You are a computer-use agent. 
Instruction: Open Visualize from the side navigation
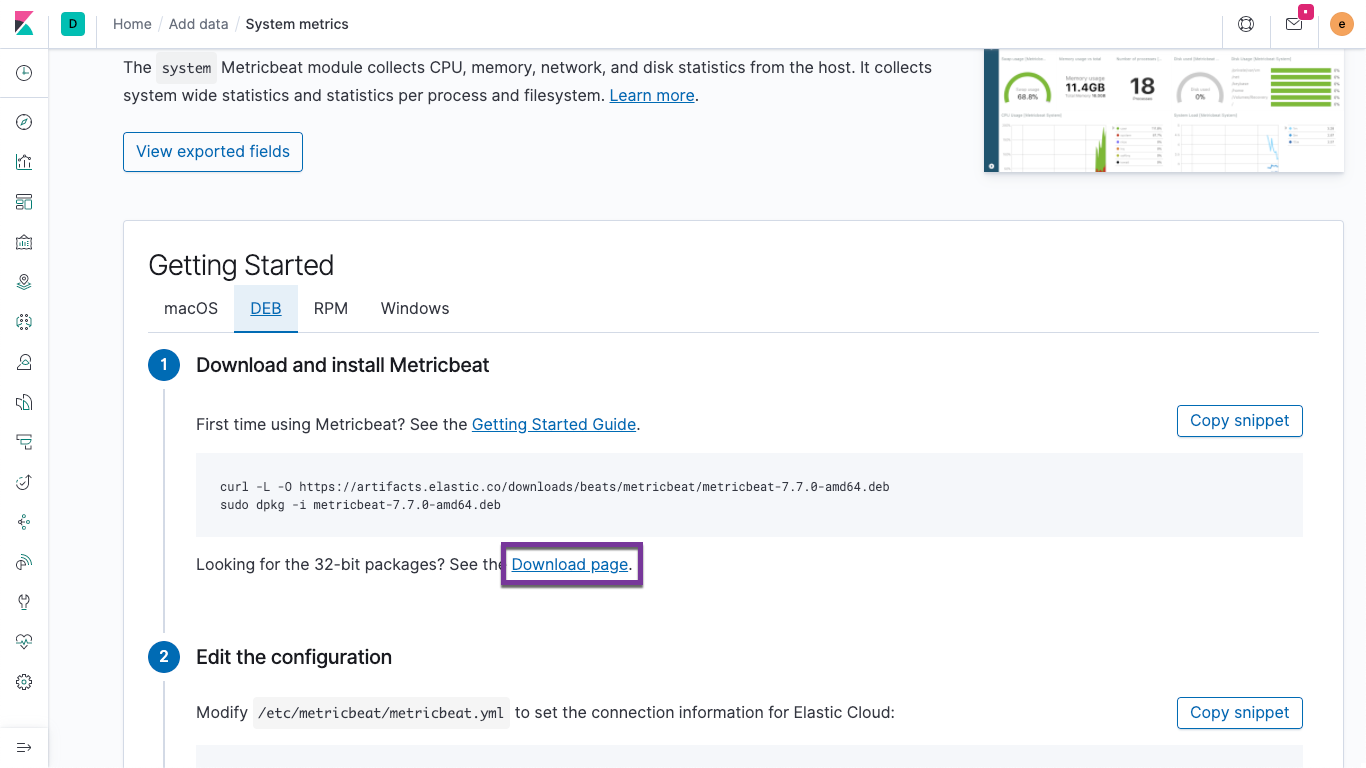pyautogui.click(x=24, y=162)
